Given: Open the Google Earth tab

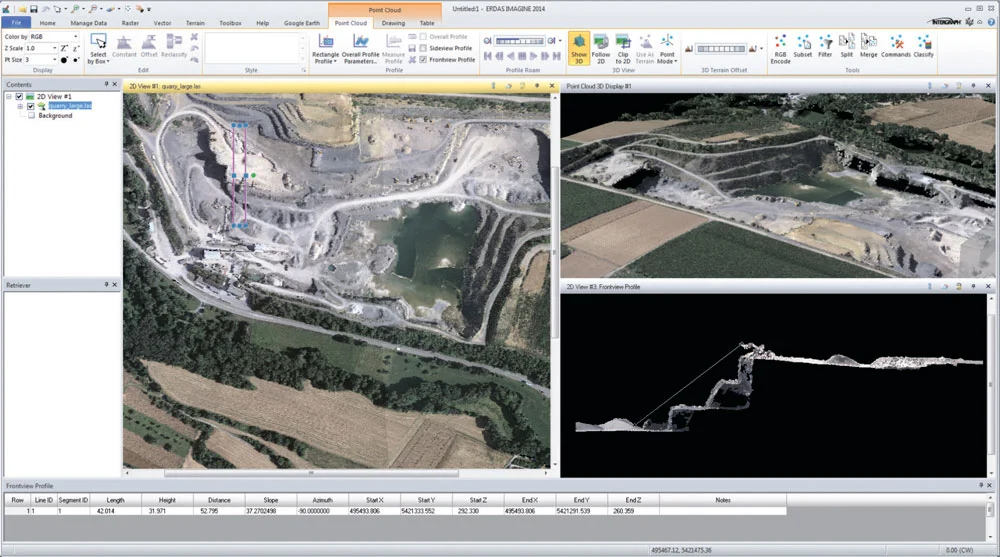Looking at the screenshot, I should pyautogui.click(x=300, y=22).
